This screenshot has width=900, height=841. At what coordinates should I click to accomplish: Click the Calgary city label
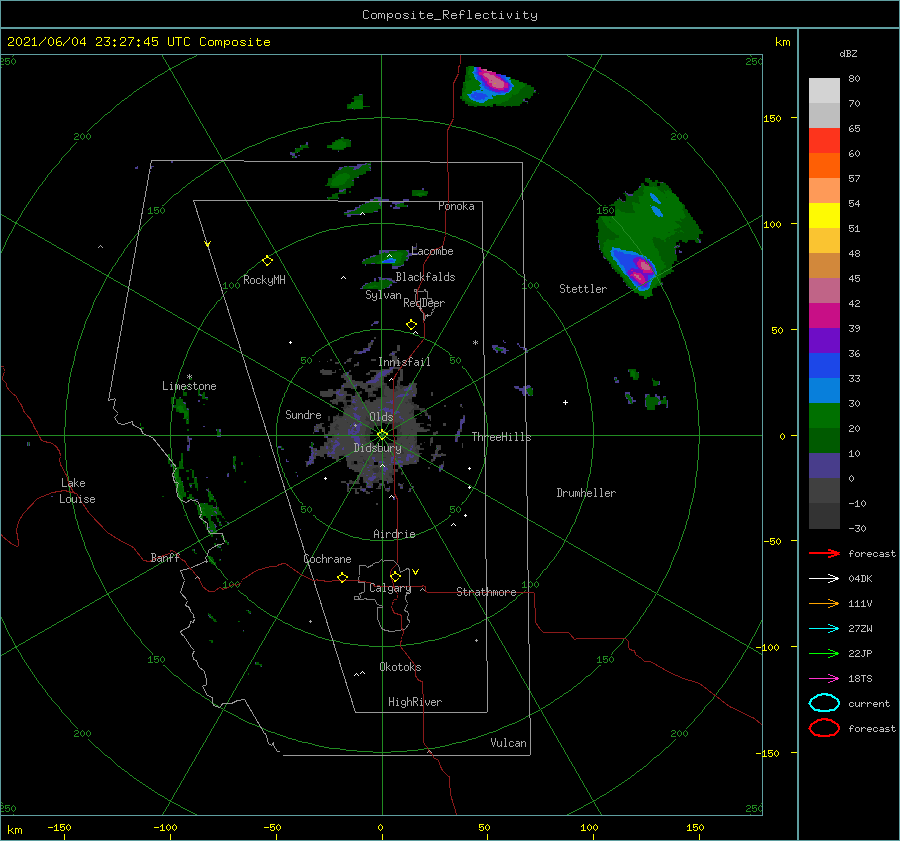390,588
